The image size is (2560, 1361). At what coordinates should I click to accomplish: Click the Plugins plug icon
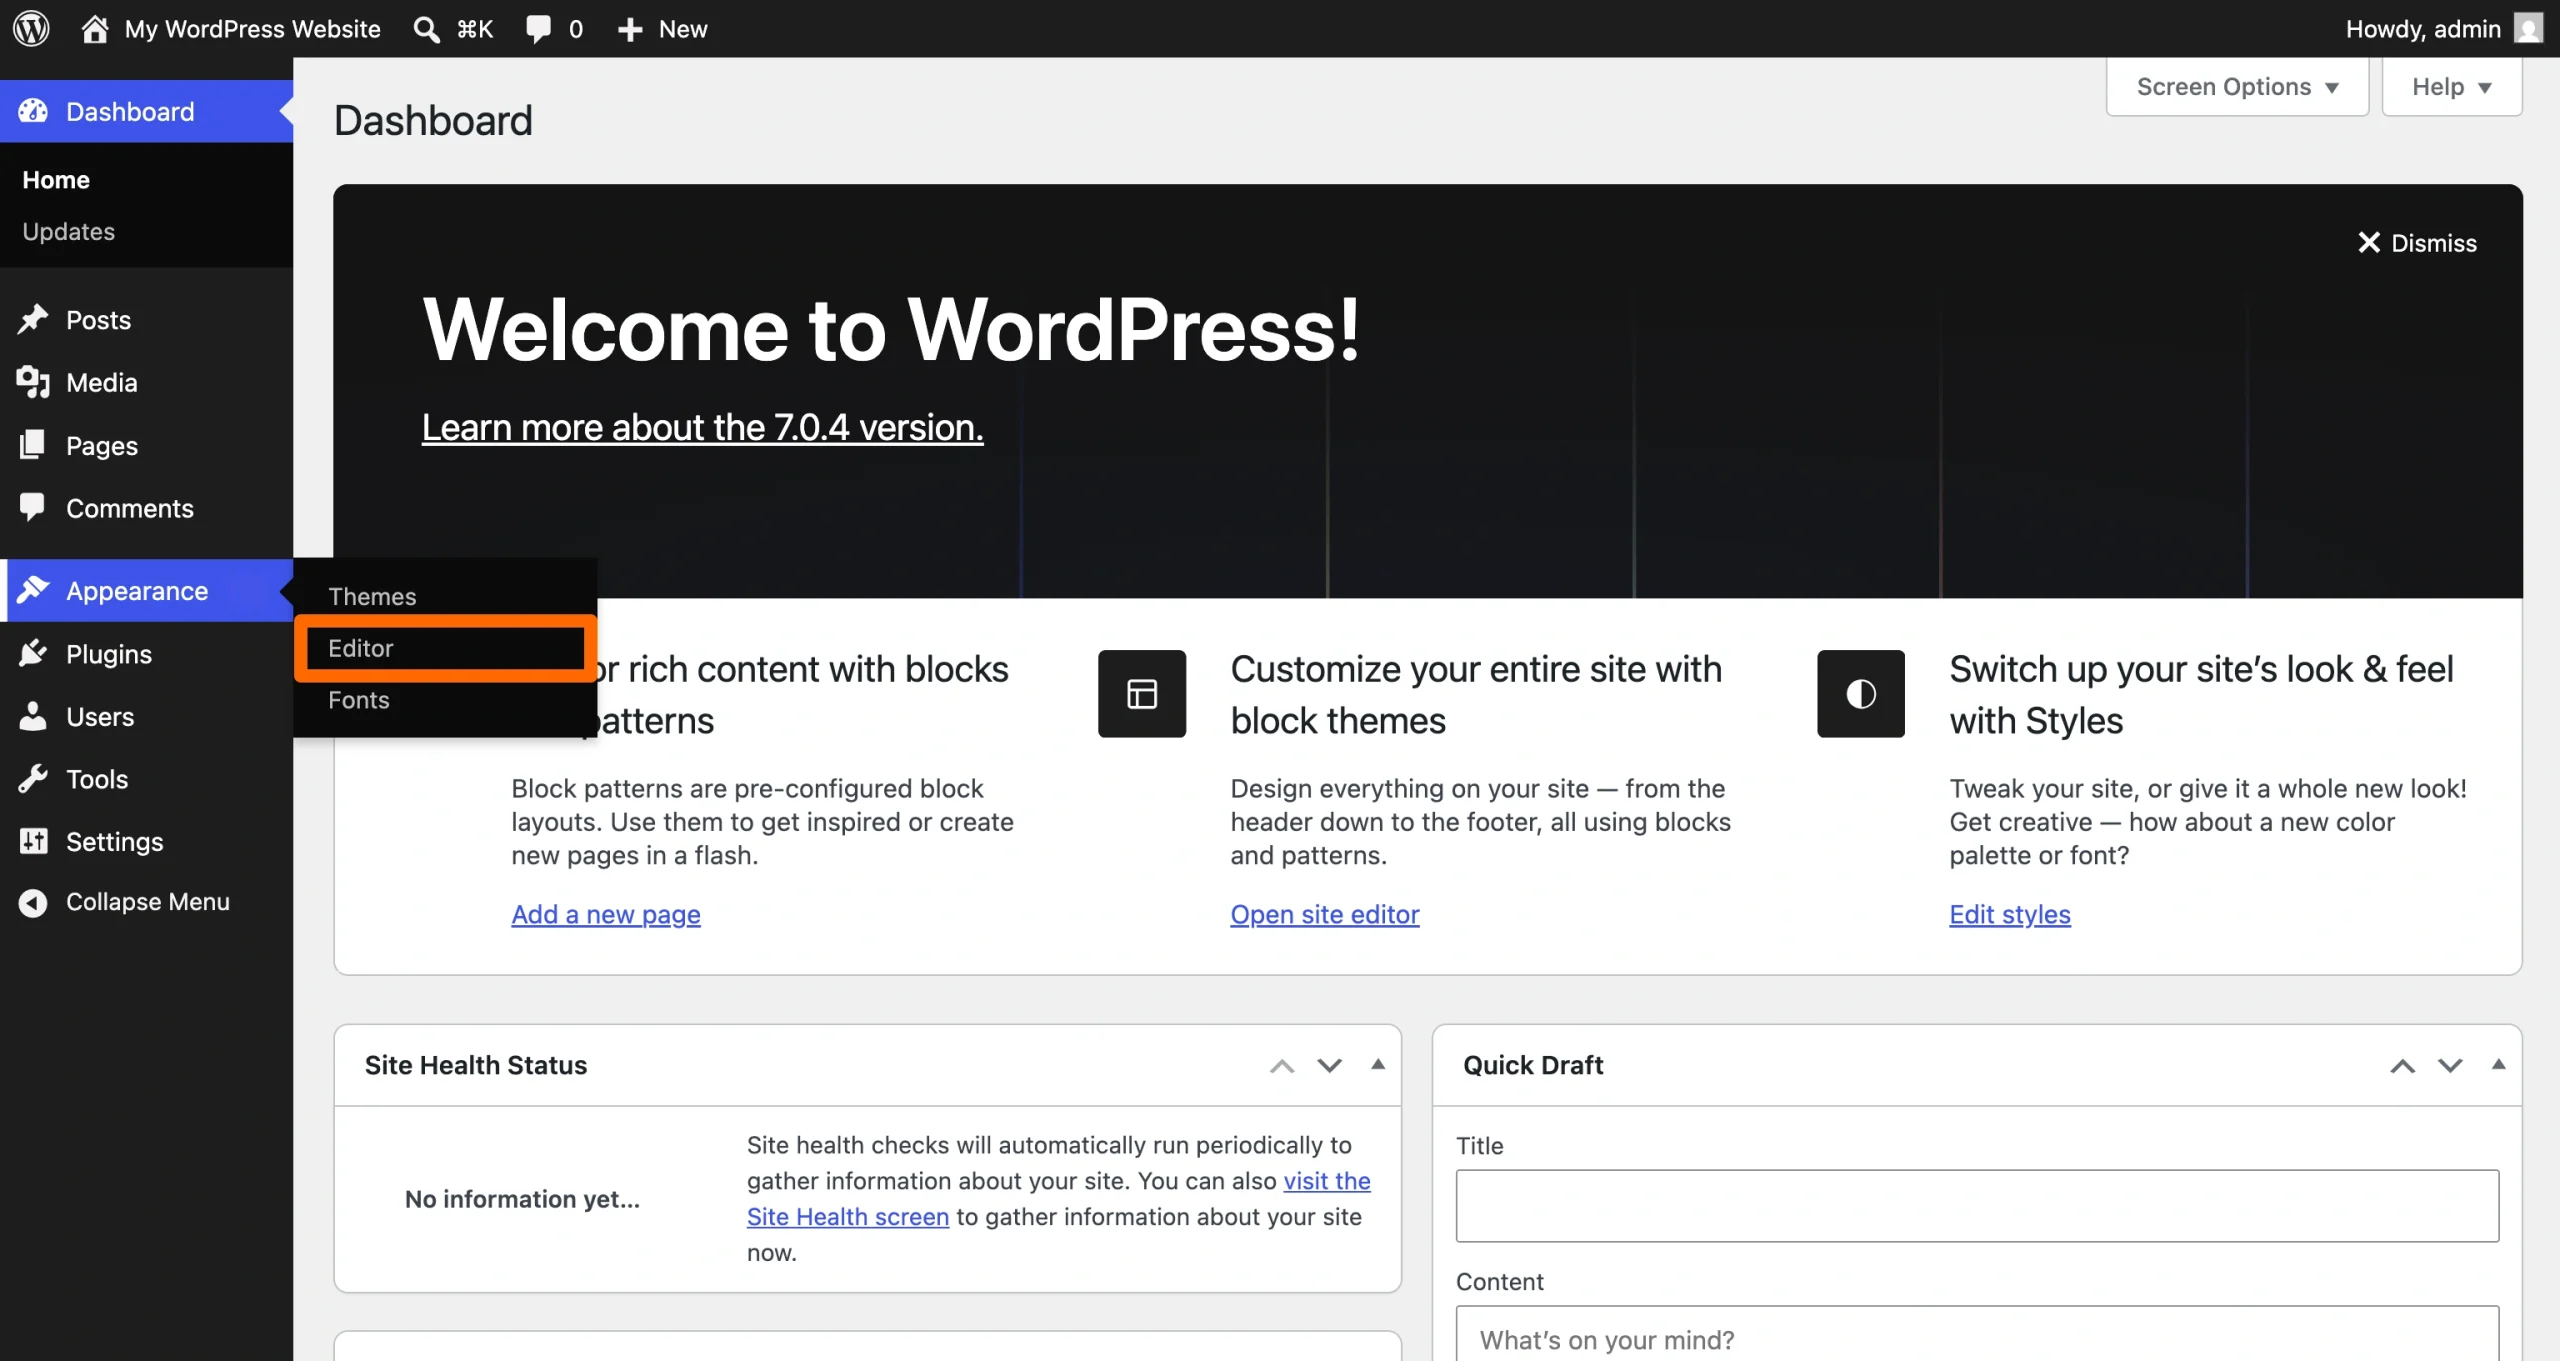point(33,653)
